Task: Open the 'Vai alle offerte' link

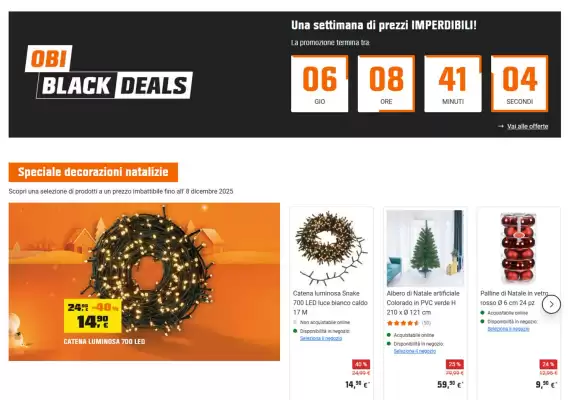Action: point(527,126)
